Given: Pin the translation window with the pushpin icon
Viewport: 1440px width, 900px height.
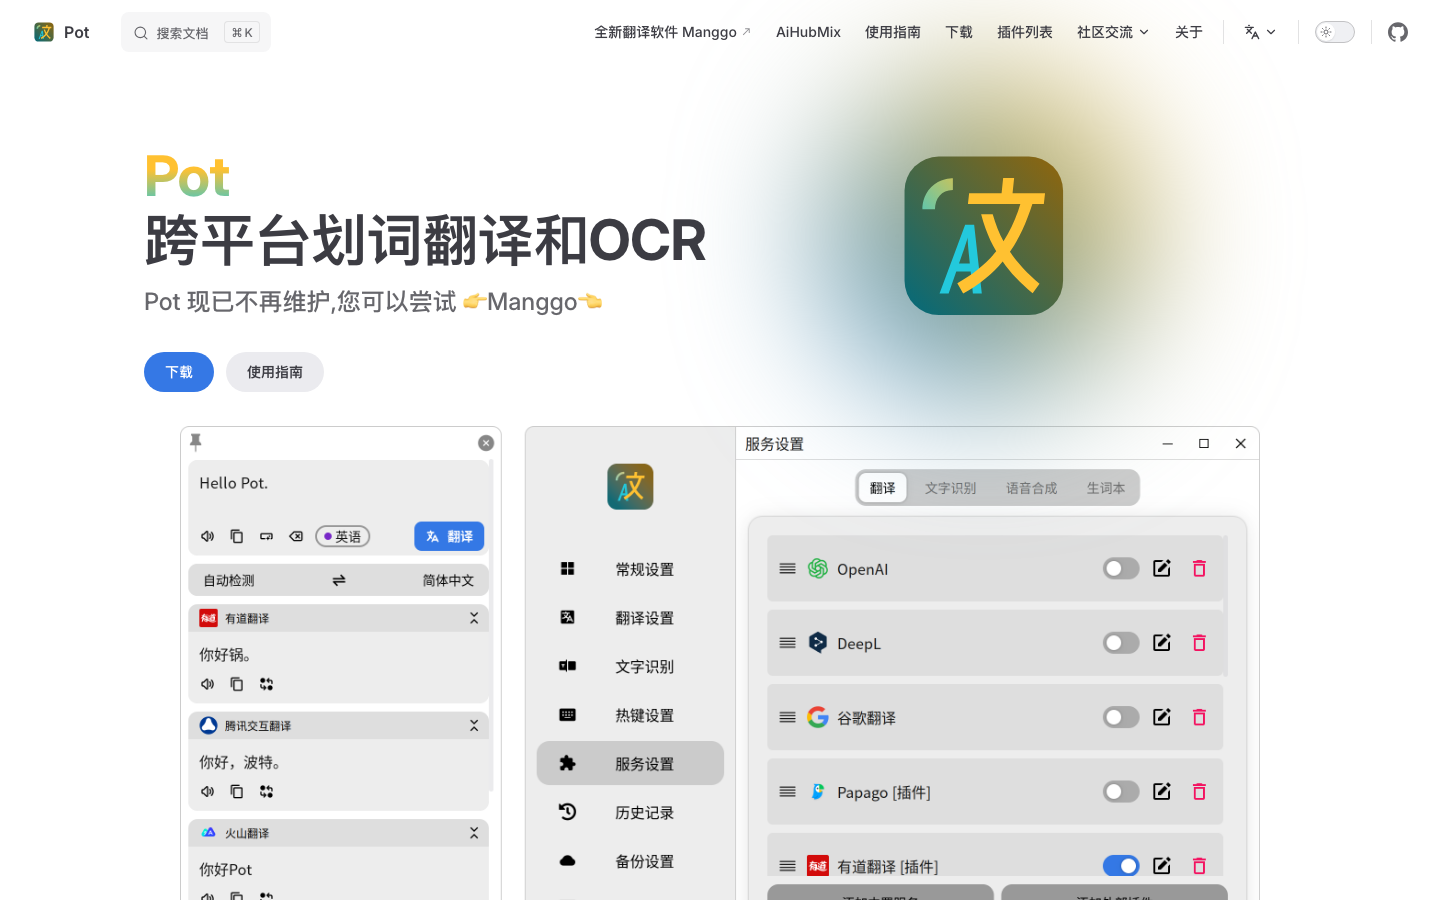Looking at the screenshot, I should point(196,442).
